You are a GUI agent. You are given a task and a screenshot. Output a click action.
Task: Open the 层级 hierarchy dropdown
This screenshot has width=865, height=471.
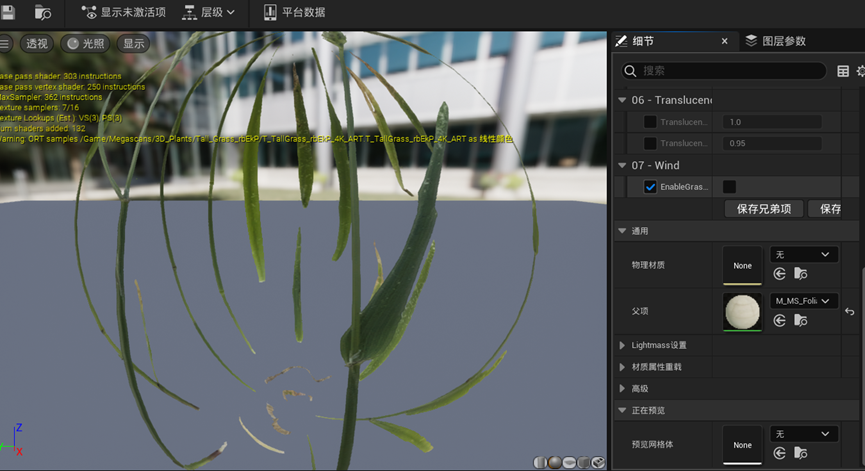[209, 12]
